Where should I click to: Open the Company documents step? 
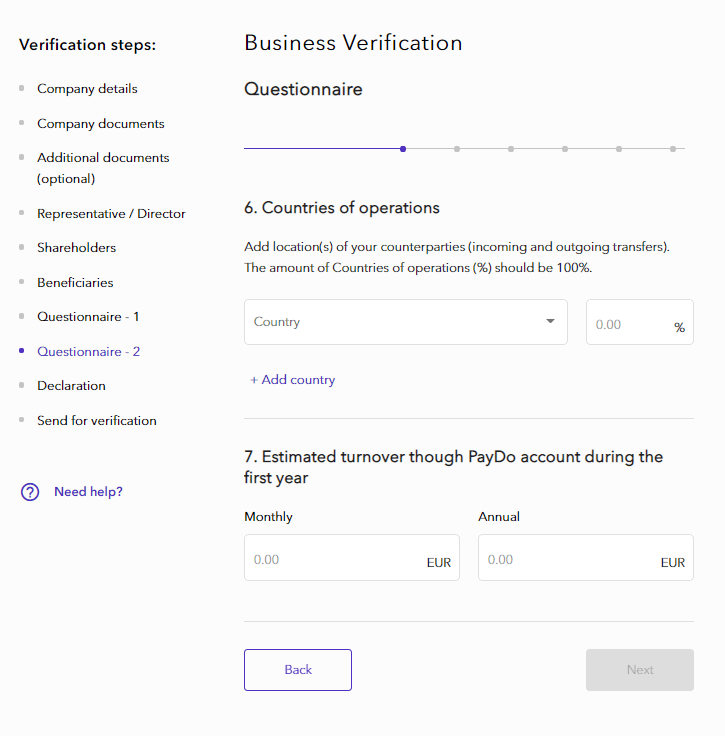pyautogui.click(x=100, y=124)
